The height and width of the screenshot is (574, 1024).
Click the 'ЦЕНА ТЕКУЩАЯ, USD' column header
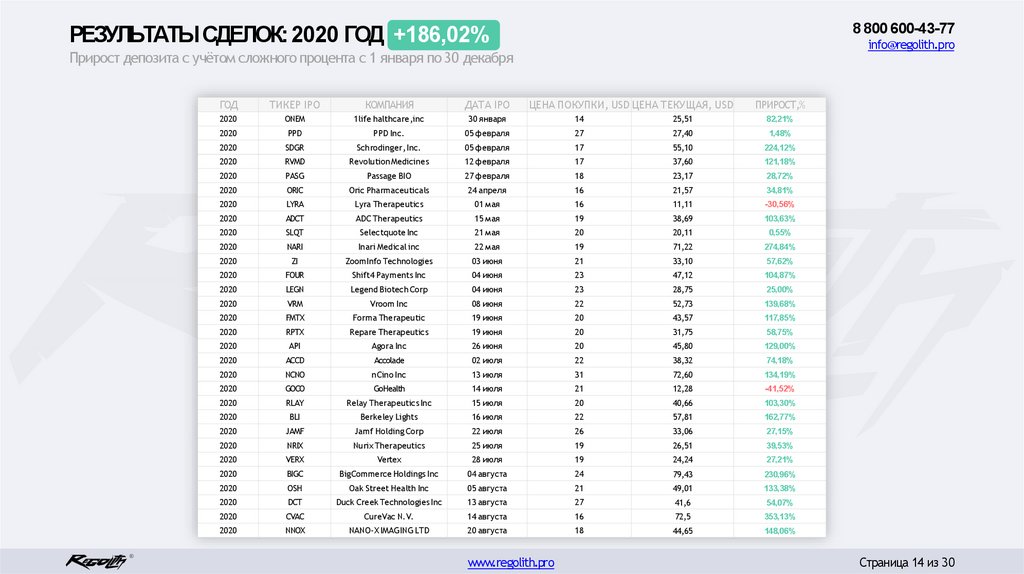point(682,104)
